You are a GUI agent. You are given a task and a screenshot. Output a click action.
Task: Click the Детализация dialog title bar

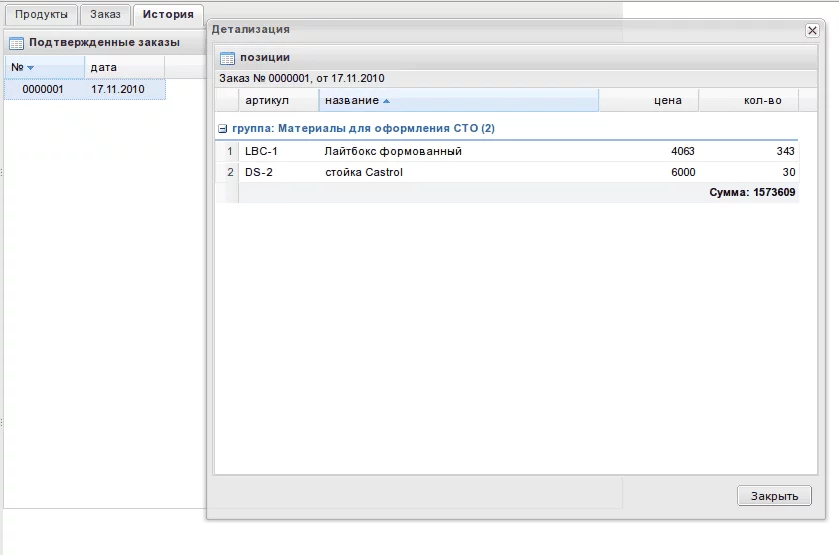(500, 30)
